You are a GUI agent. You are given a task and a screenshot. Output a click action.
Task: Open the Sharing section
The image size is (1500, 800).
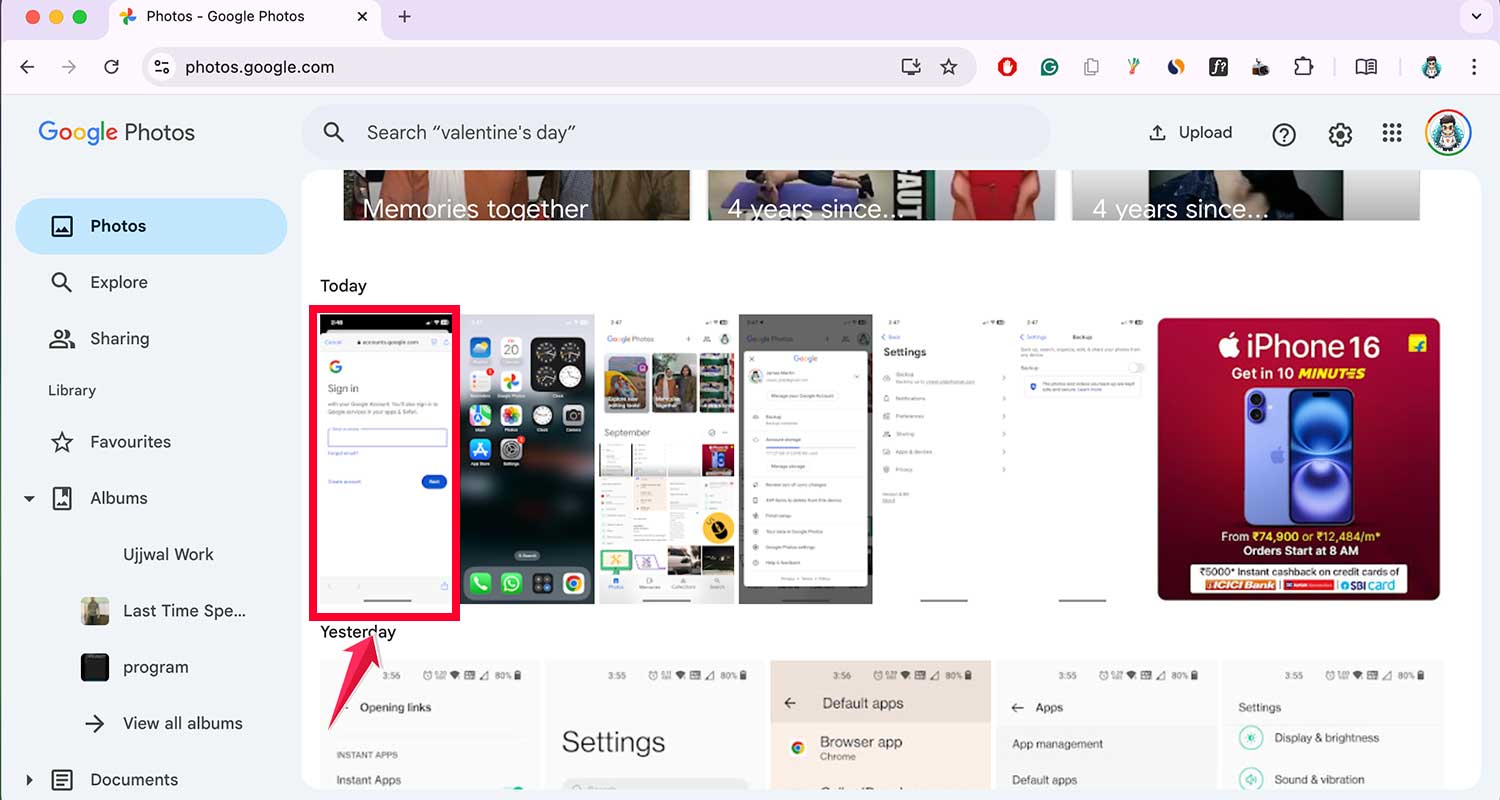[120, 338]
